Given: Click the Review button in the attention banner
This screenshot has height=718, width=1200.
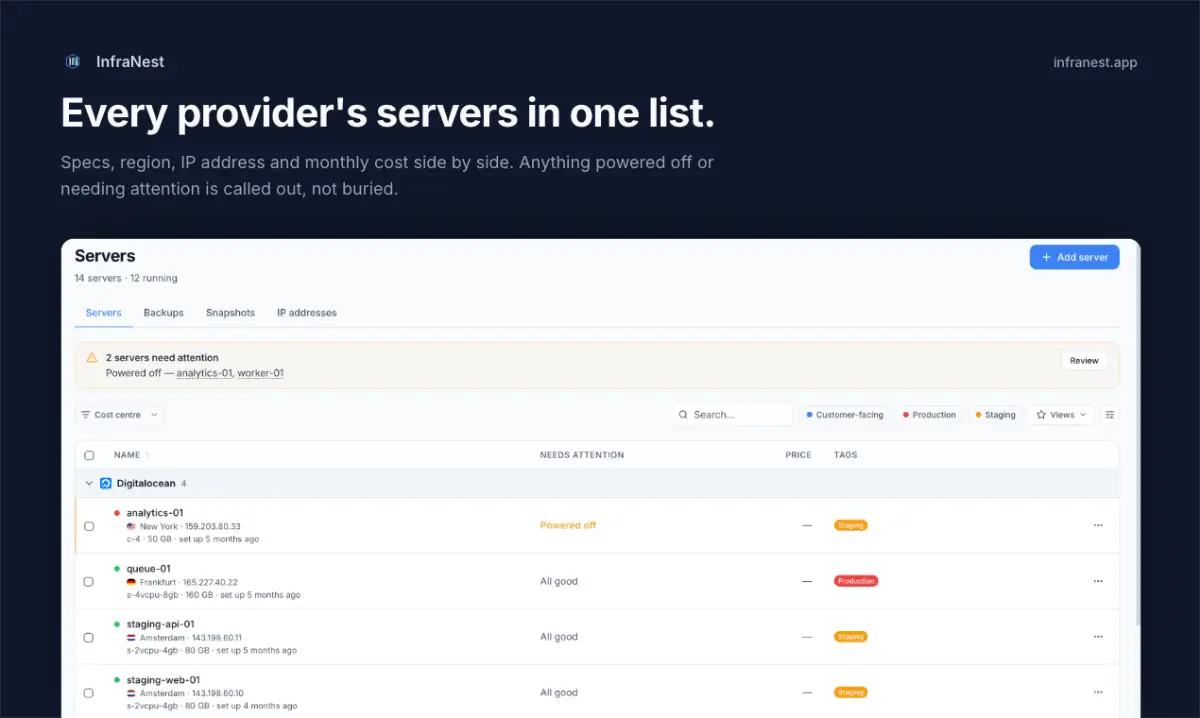Looking at the screenshot, I should (1084, 361).
